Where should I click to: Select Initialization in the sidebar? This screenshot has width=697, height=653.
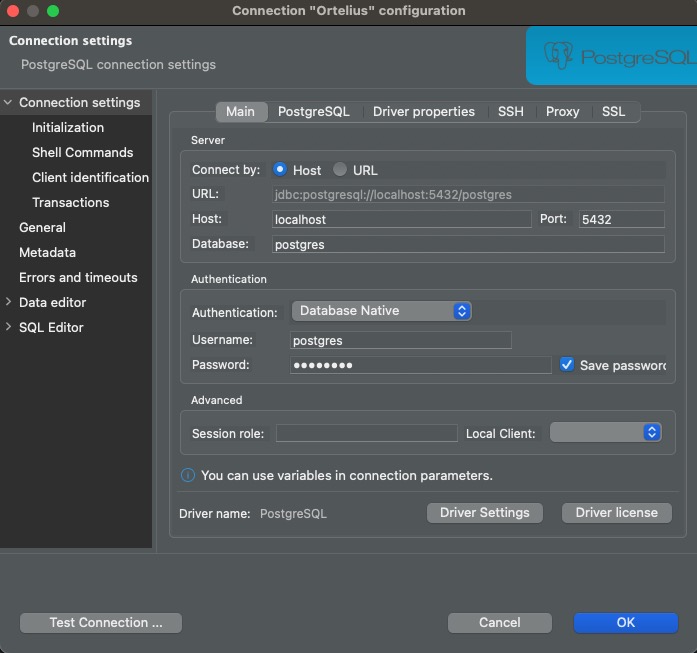point(68,128)
